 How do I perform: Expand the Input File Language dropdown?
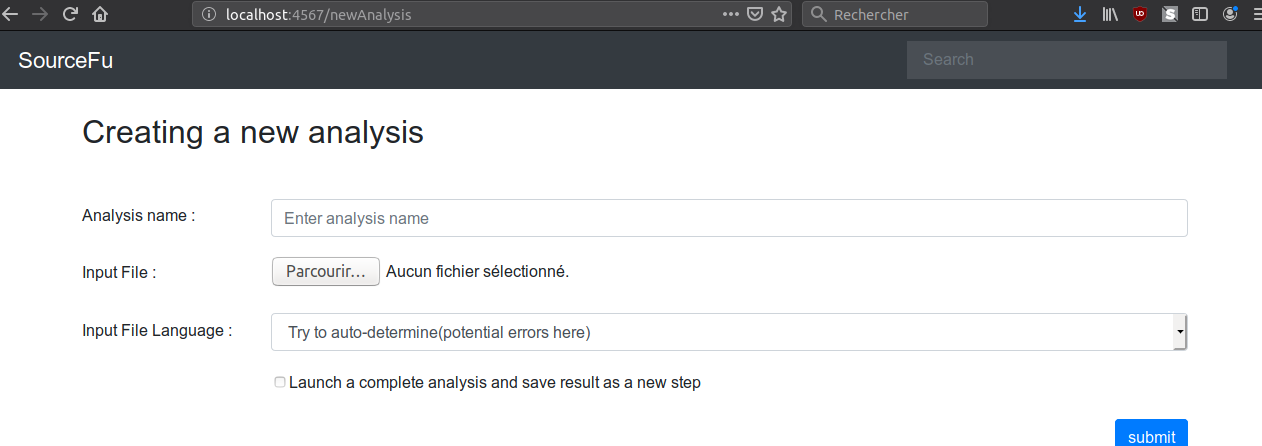(729, 332)
